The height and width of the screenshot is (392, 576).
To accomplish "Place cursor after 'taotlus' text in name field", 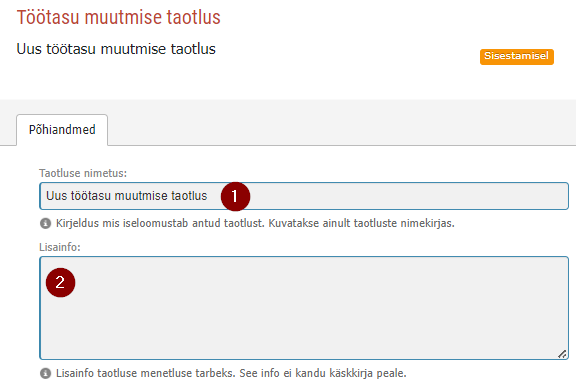I will tap(208, 196).
